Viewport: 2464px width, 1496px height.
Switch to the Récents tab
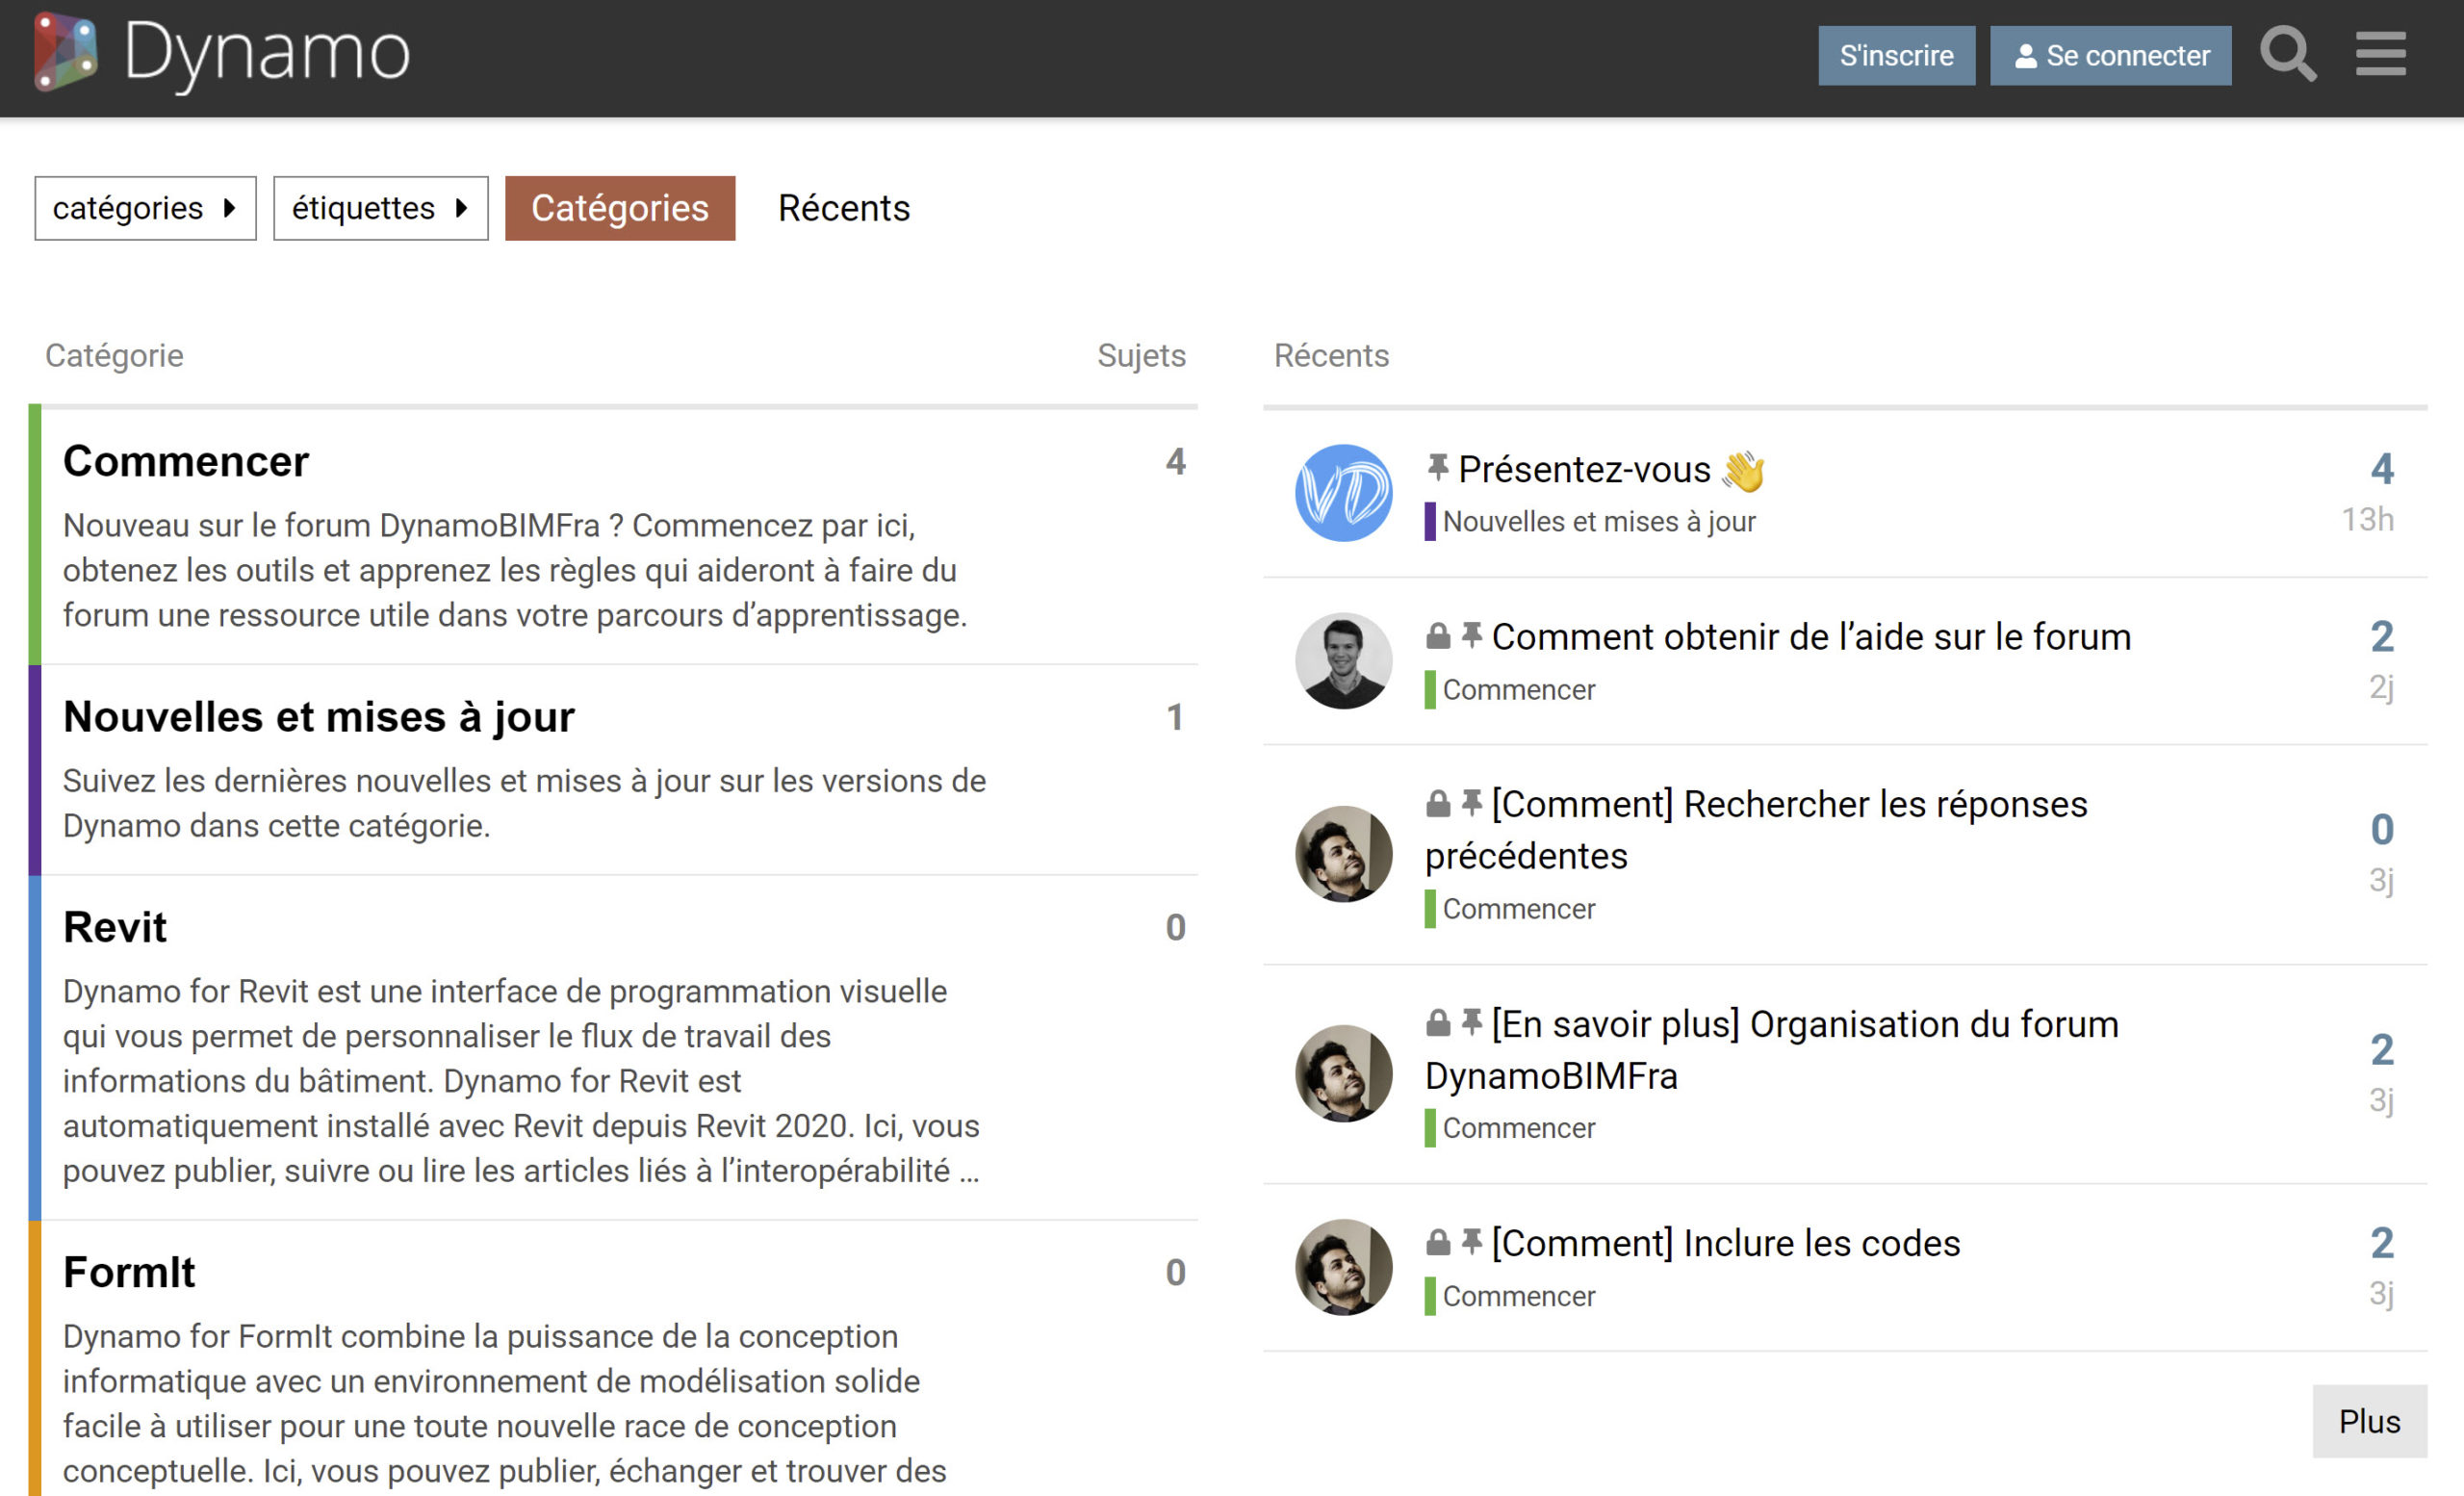coord(844,208)
